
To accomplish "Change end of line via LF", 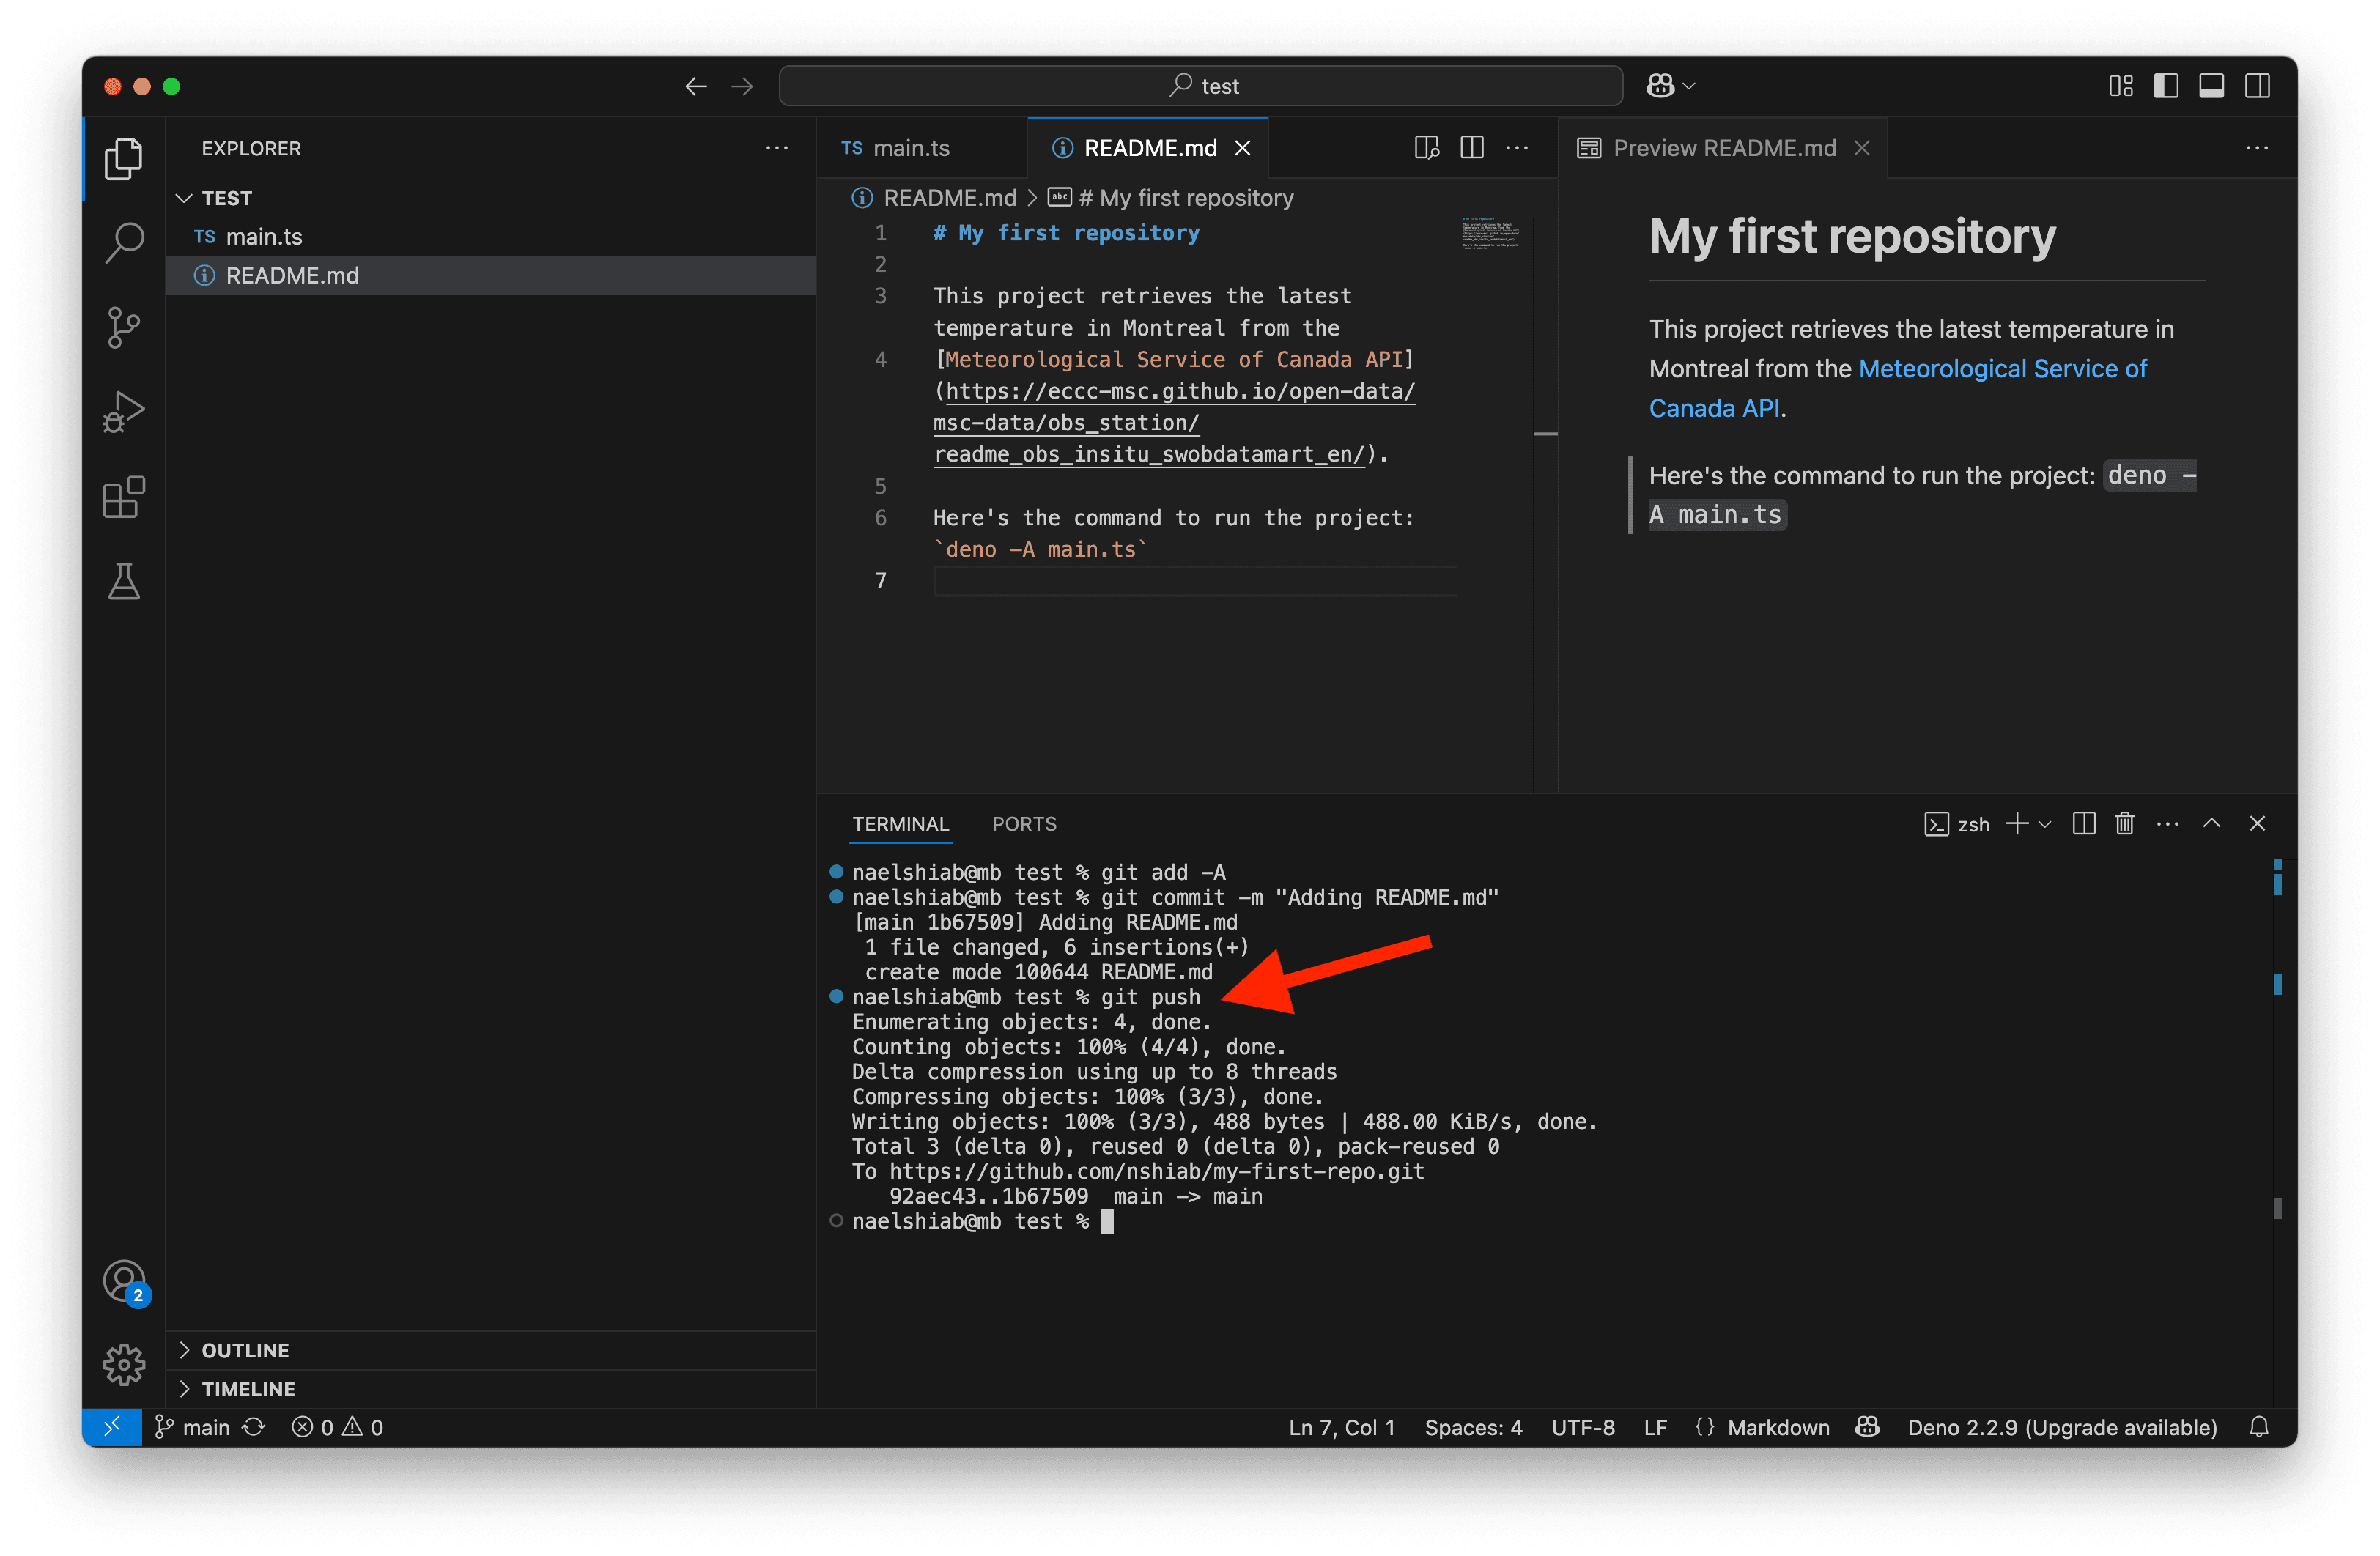I will coord(1655,1427).
